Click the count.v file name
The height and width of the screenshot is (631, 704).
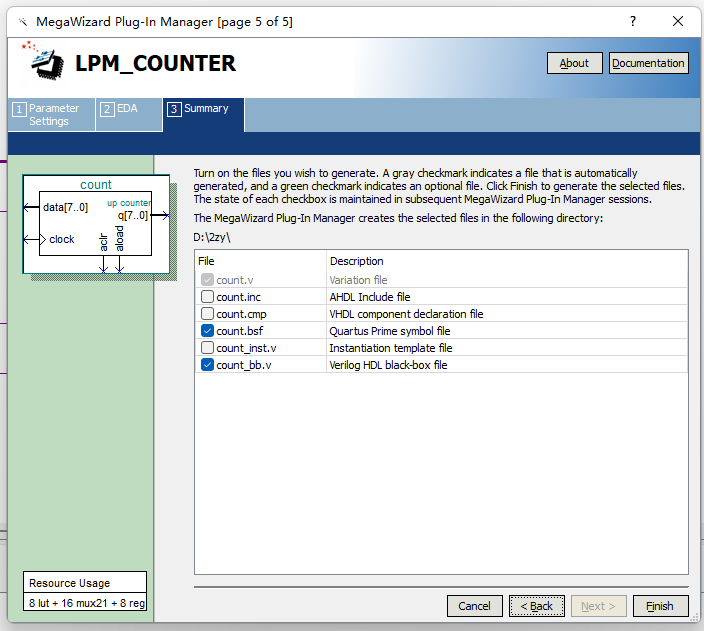point(235,280)
